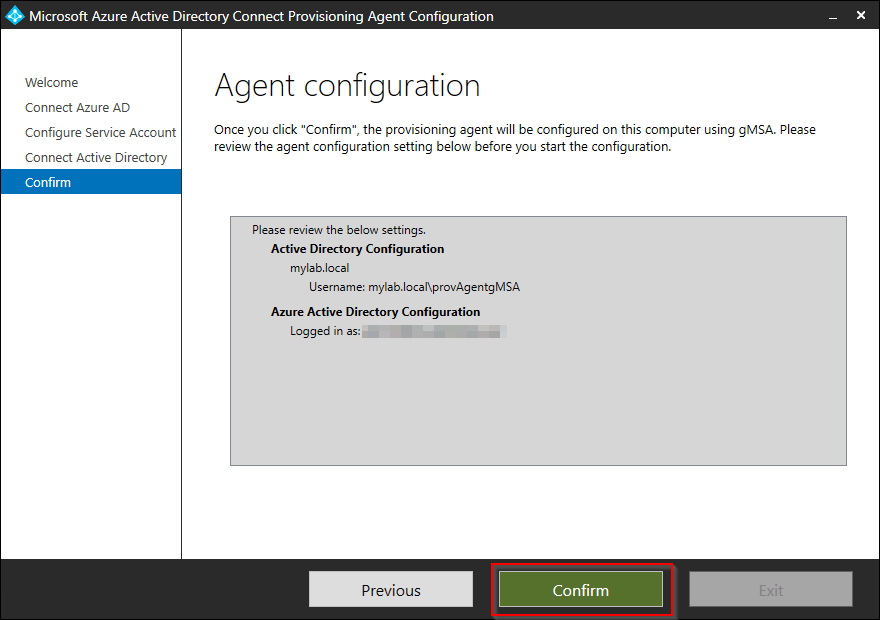
Task: Close the configuration wizard window
Action: (861, 16)
